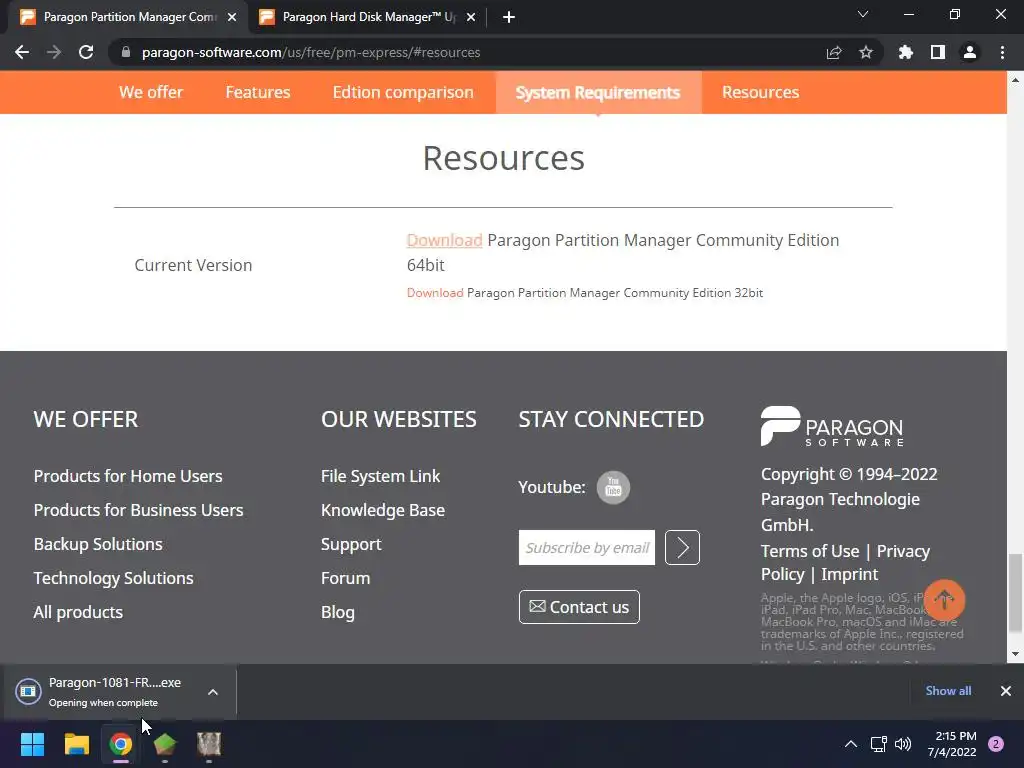Open the Support link in footer
The image size is (1024, 768).
(x=351, y=544)
